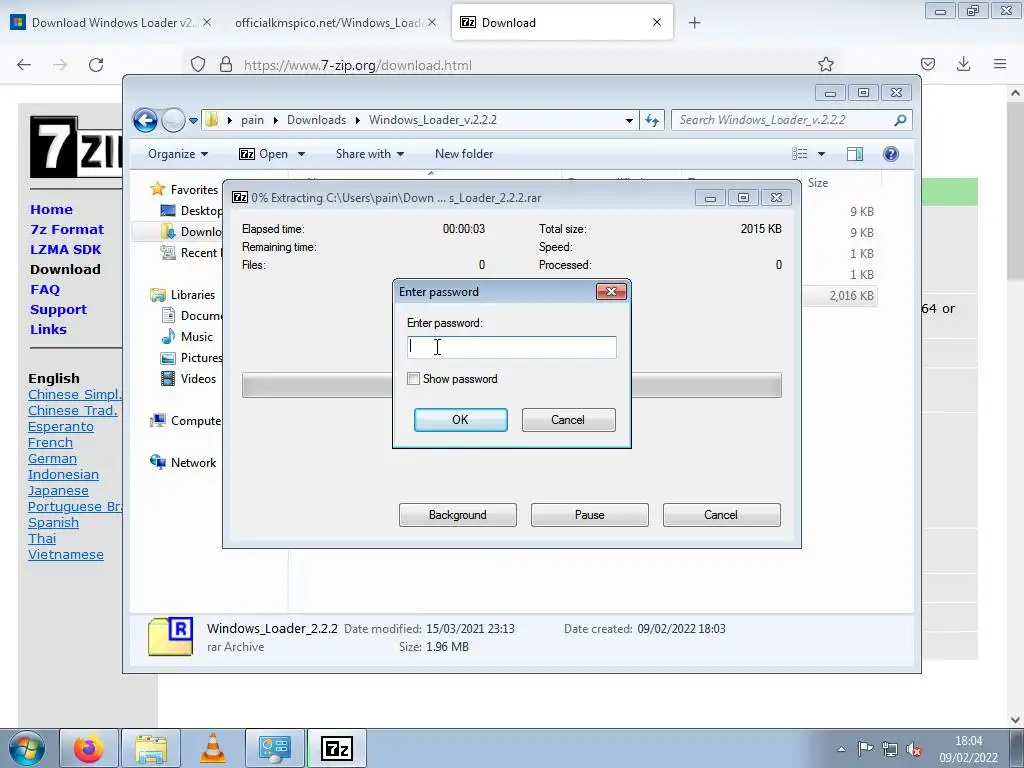The height and width of the screenshot is (768, 1024).
Task: Open VLC media player from taskbar
Action: click(x=212, y=748)
